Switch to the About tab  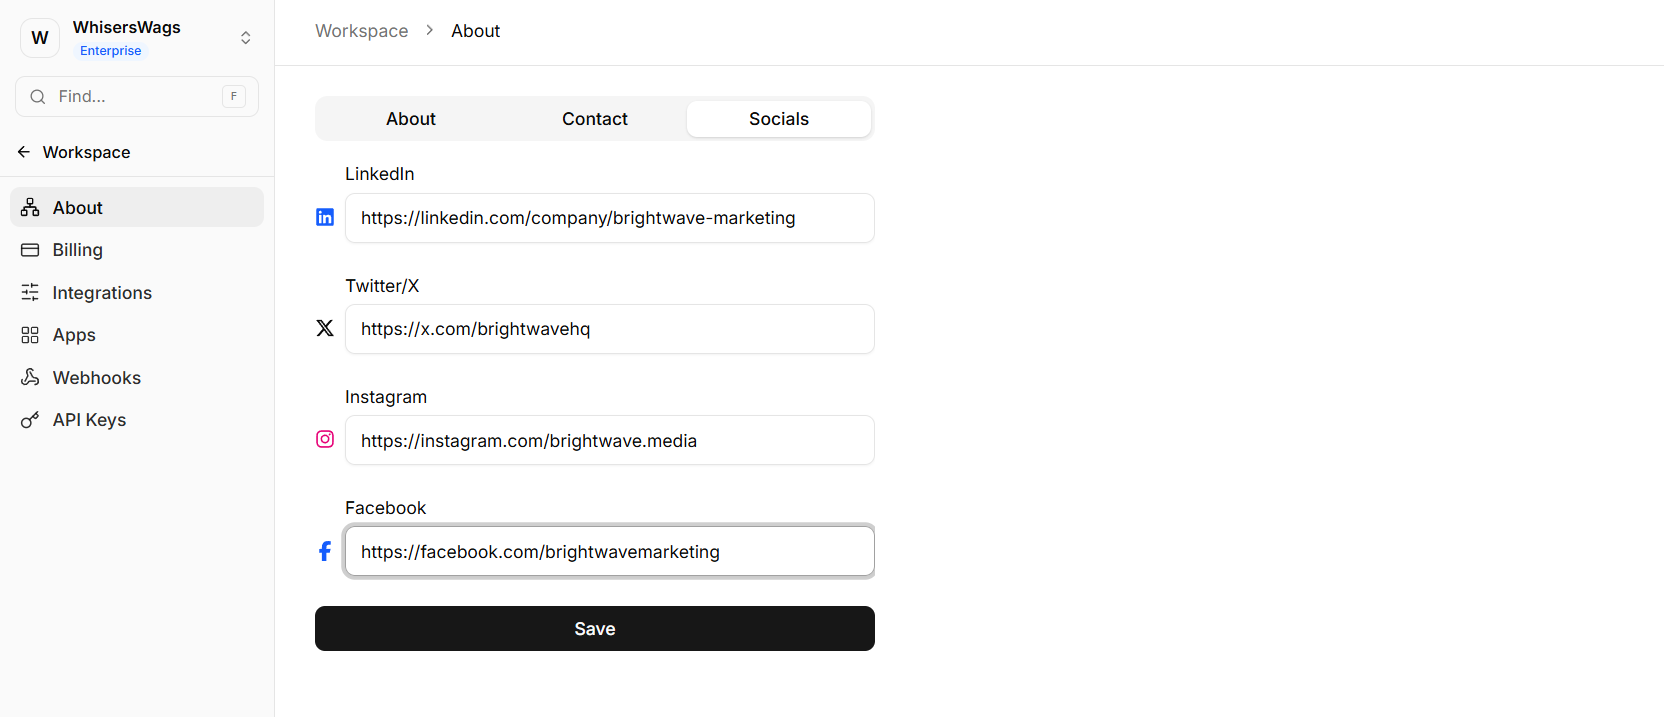point(410,119)
